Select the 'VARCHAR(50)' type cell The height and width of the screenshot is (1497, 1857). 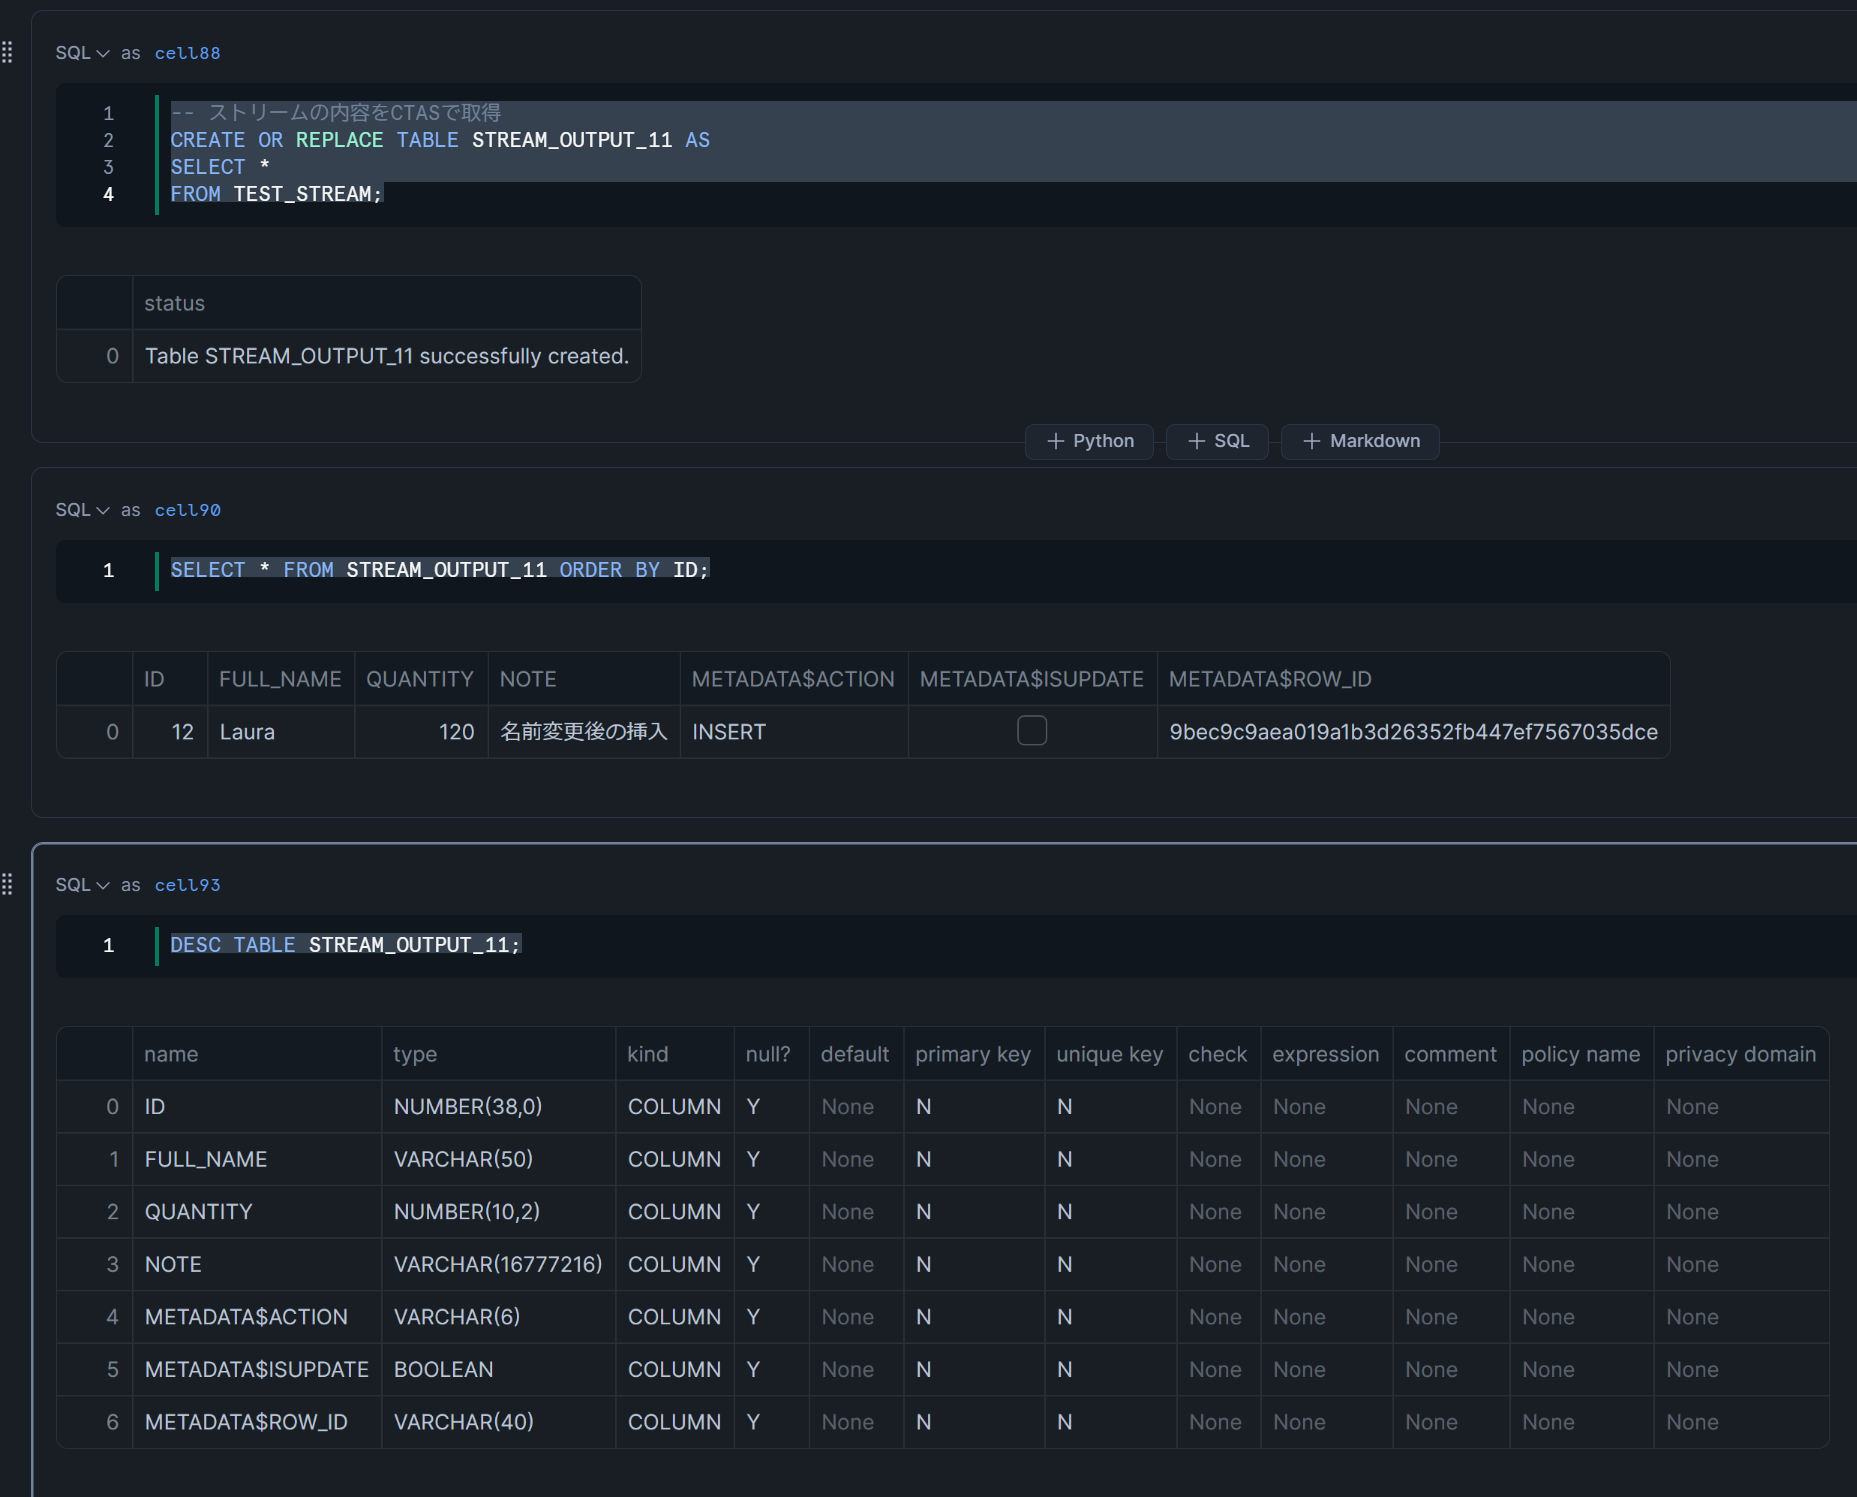[498, 1159]
